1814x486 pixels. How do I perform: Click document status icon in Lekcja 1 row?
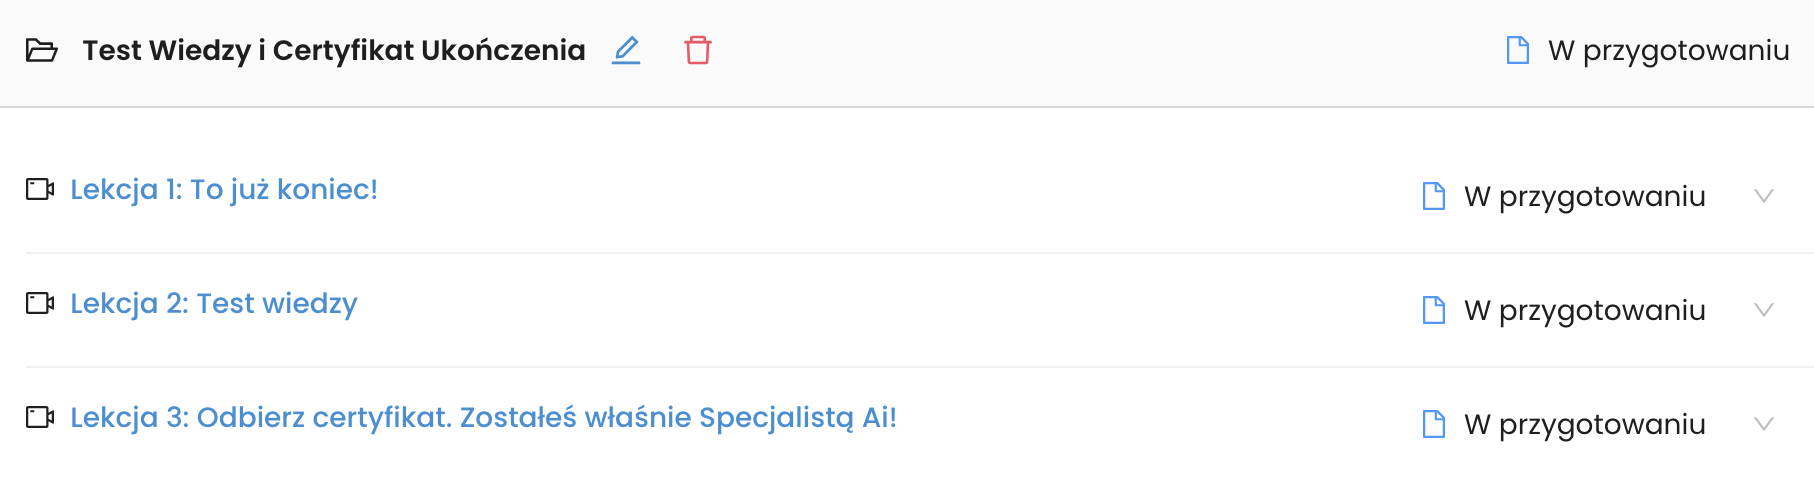coord(1434,196)
